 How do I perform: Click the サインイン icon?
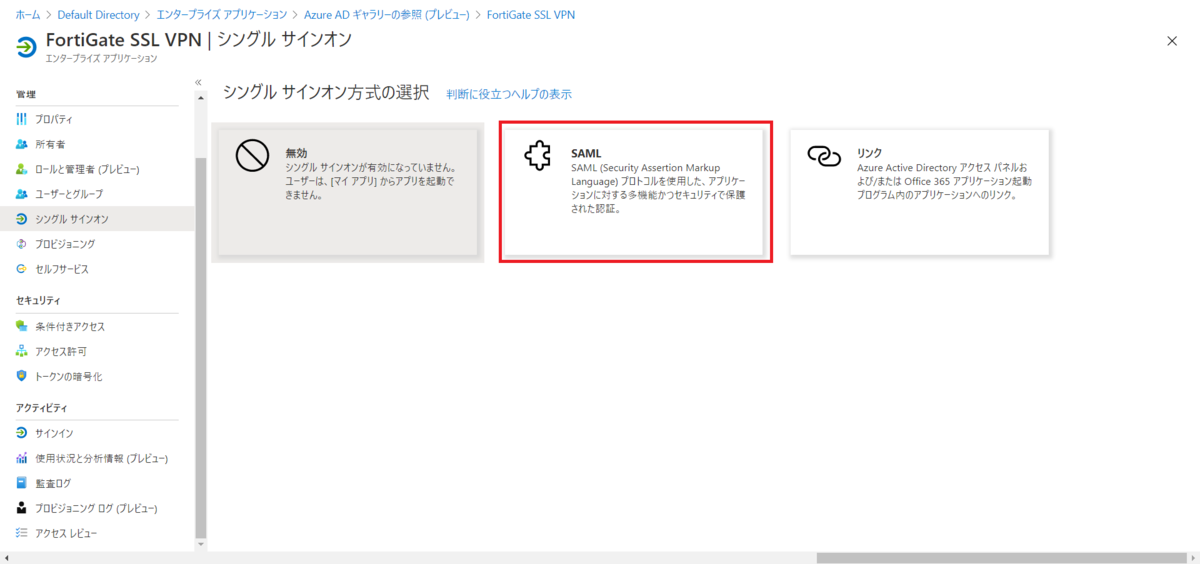tap(22, 433)
